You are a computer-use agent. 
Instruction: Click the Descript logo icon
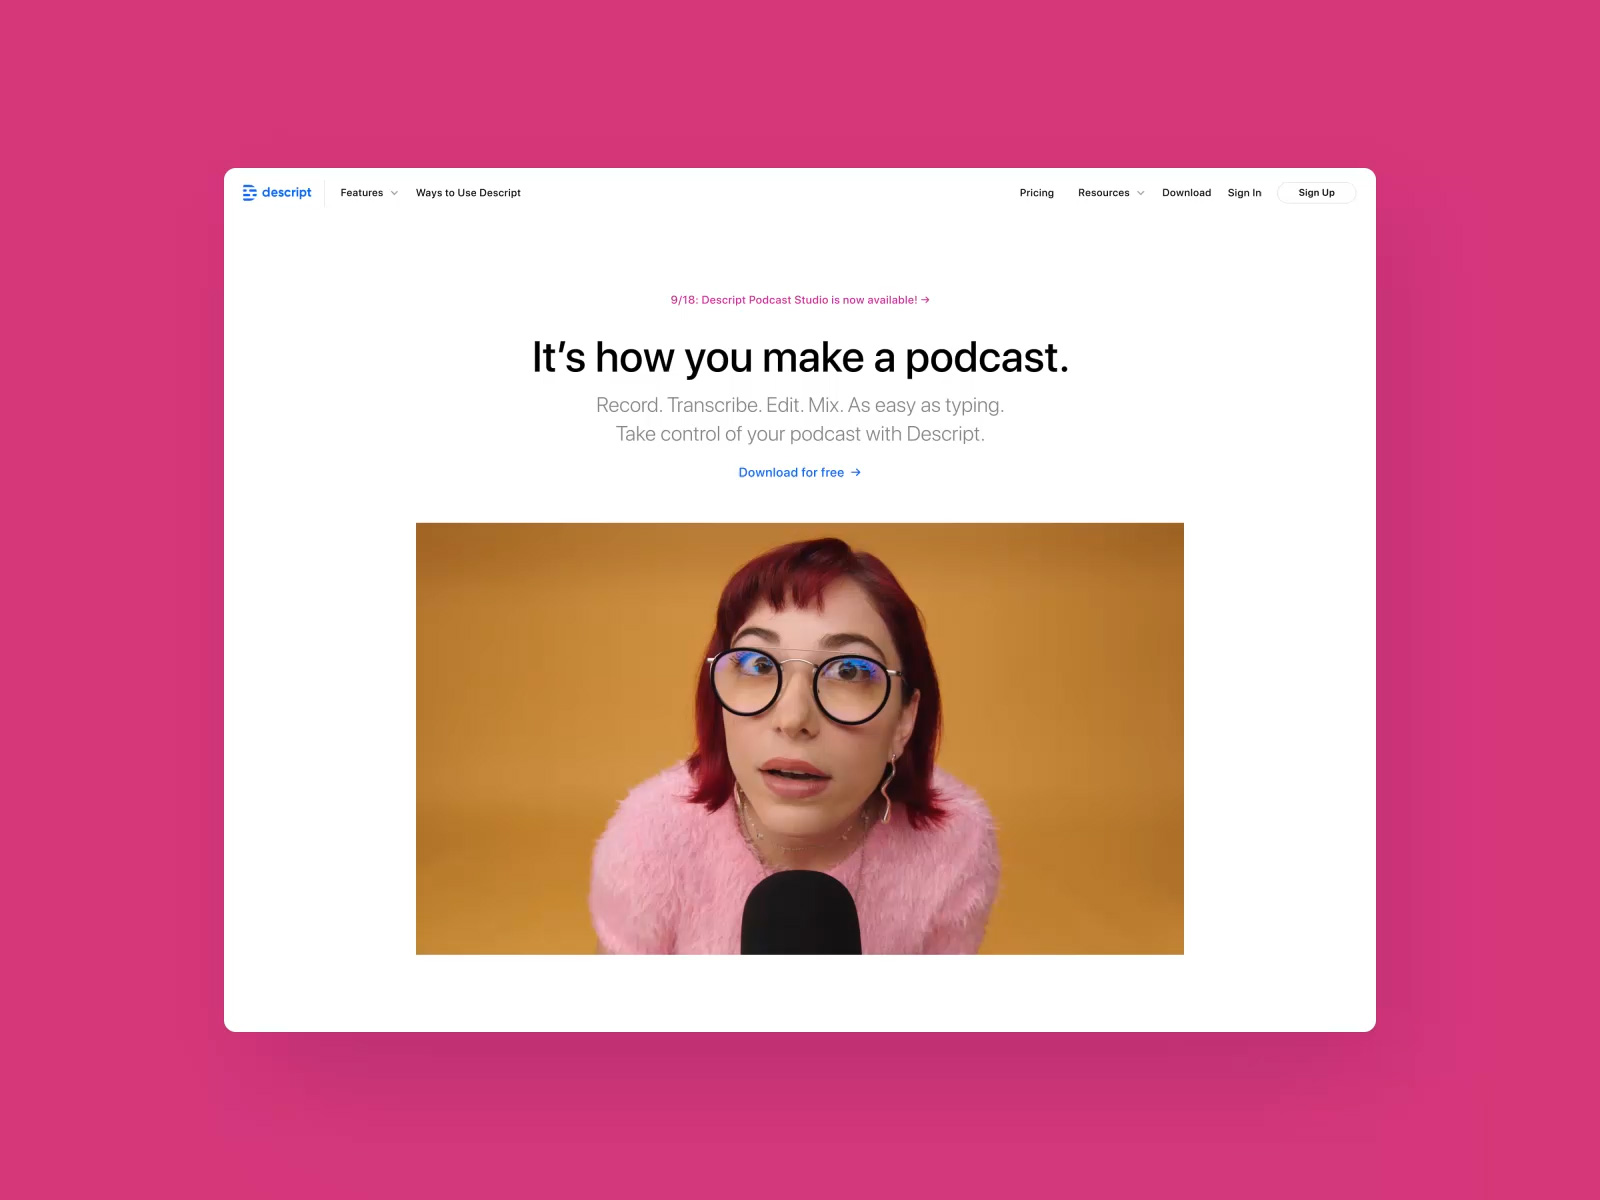(x=249, y=193)
